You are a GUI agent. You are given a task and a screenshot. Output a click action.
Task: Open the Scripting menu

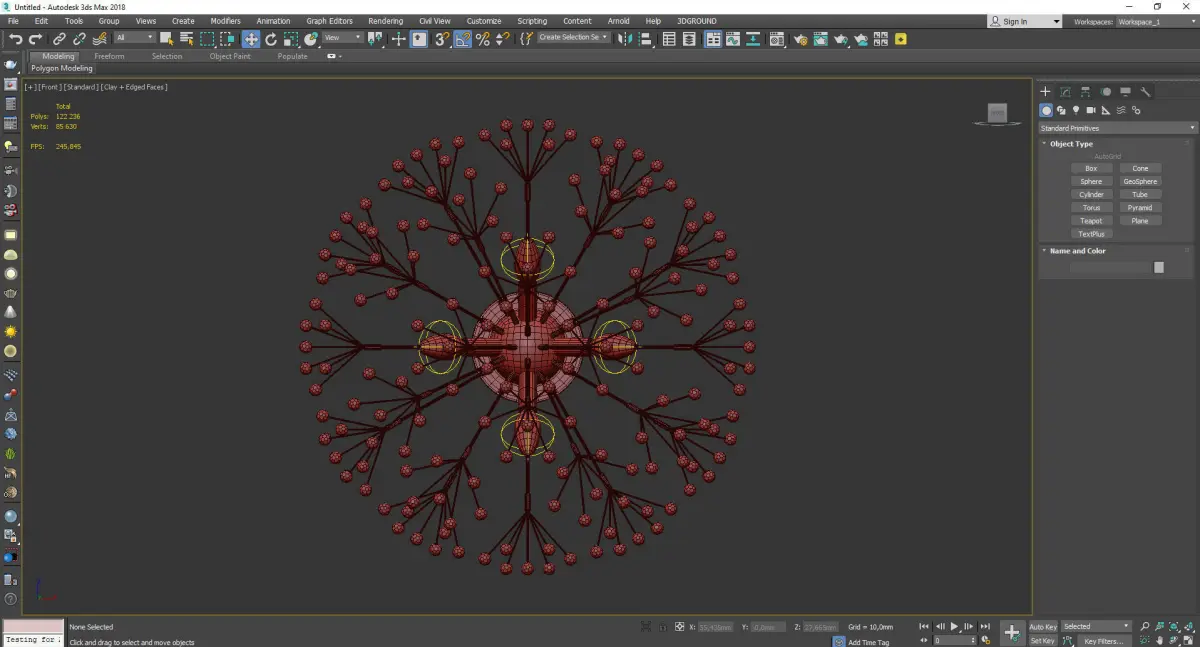coord(532,21)
